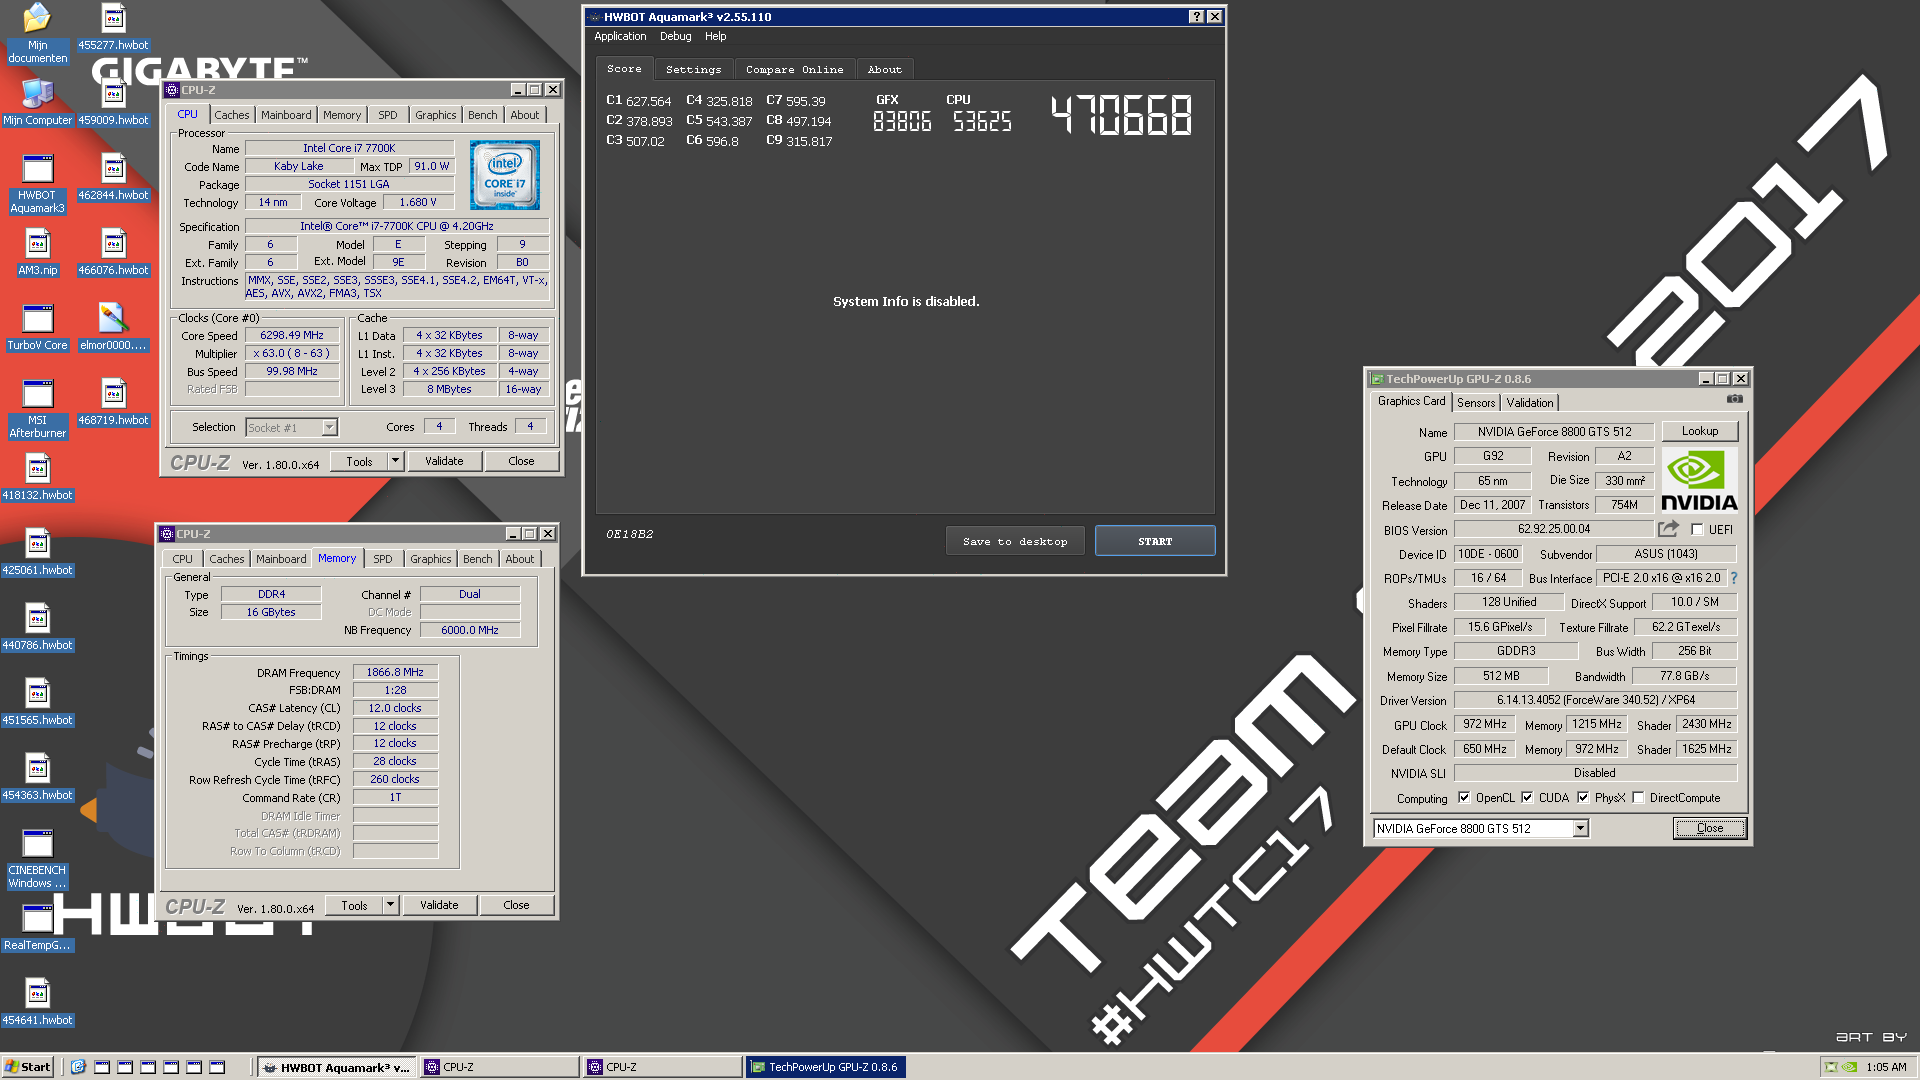Toggle the DirectCompute checkbox in GPU-Z
Image resolution: width=1920 pixels, height=1080 pixels.
point(1638,798)
